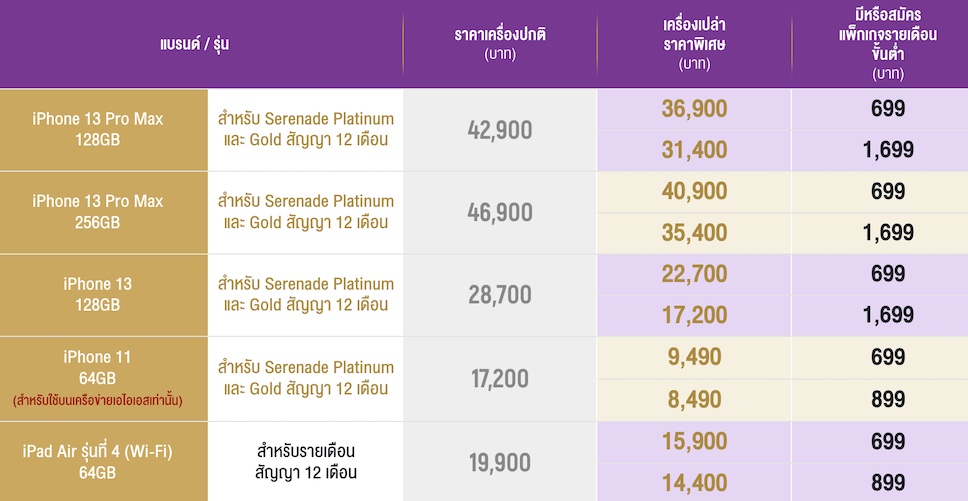This screenshot has height=501, width=968.
Task: Click the 36,900 special price
Action: tap(694, 109)
